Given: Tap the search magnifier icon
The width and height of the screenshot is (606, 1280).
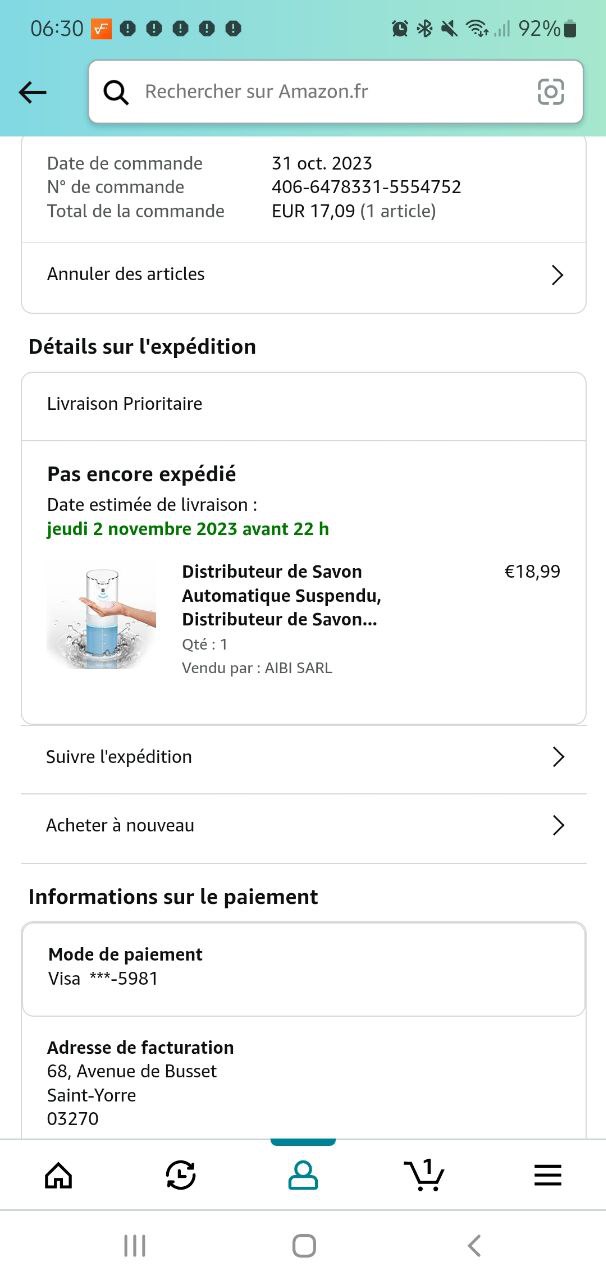Looking at the screenshot, I should 117,92.
